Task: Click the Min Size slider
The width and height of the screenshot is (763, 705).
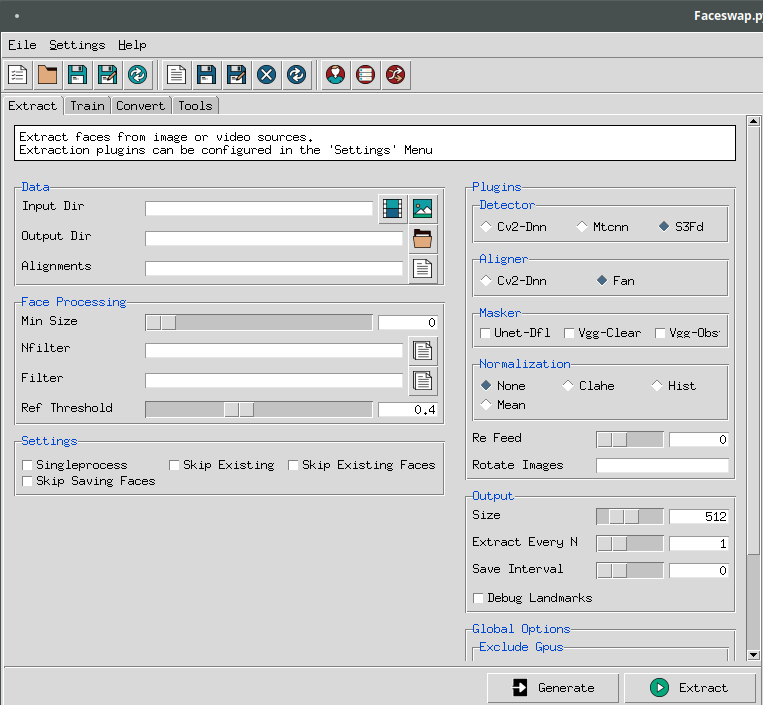Action: pos(259,323)
